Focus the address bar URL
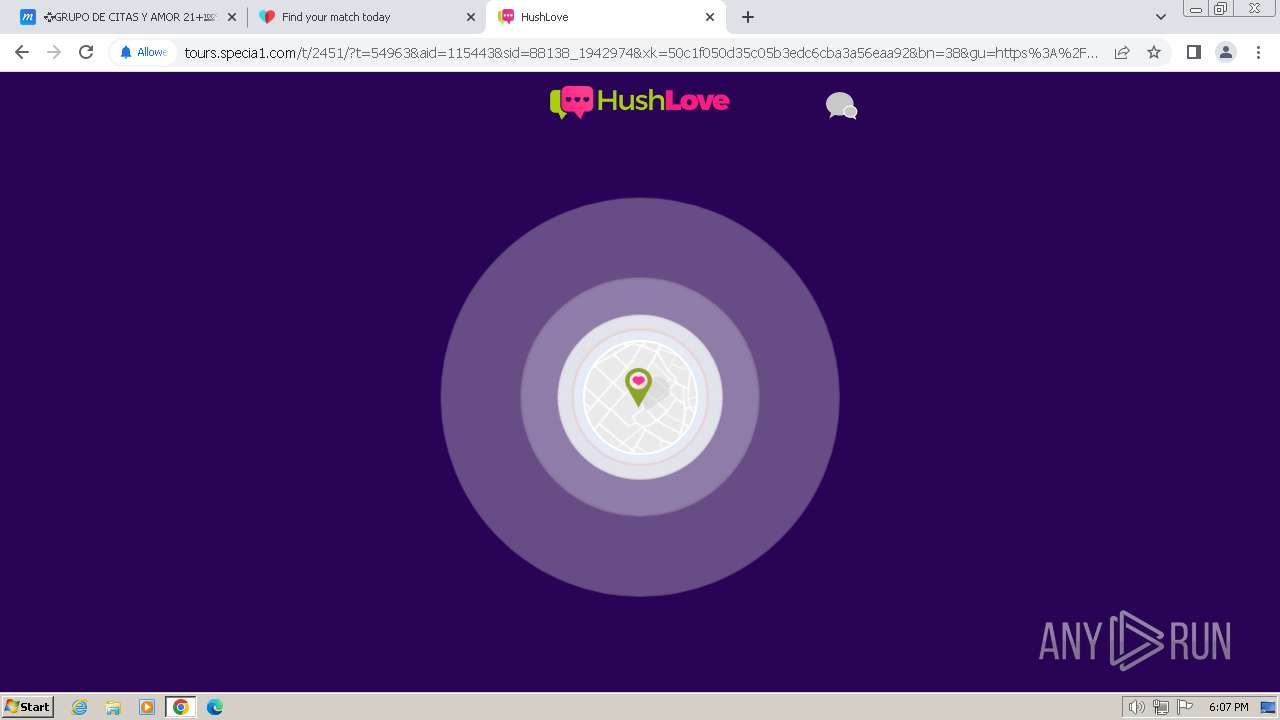 pyautogui.click(x=640, y=52)
